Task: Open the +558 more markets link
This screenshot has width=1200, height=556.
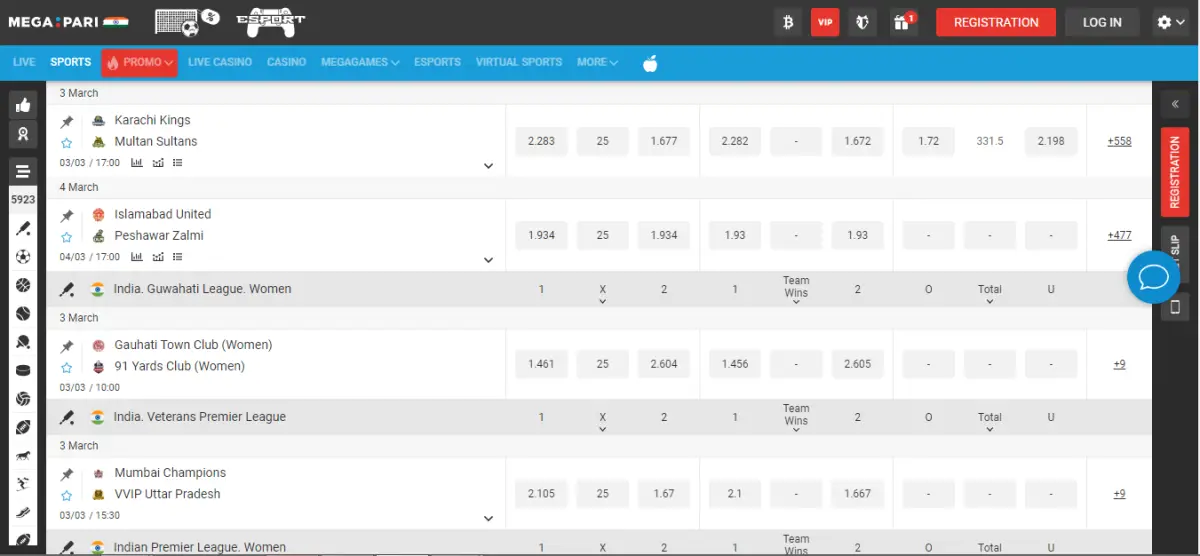Action: 1119,141
